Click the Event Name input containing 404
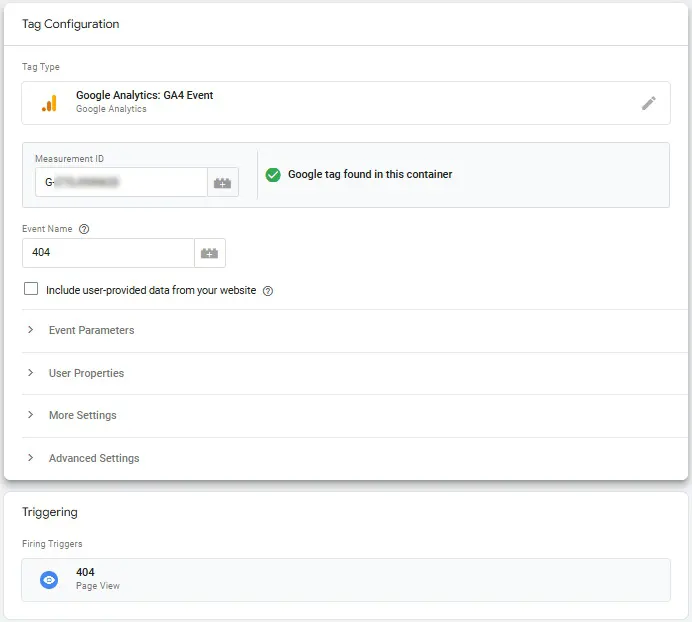The height and width of the screenshot is (622, 692). (108, 253)
